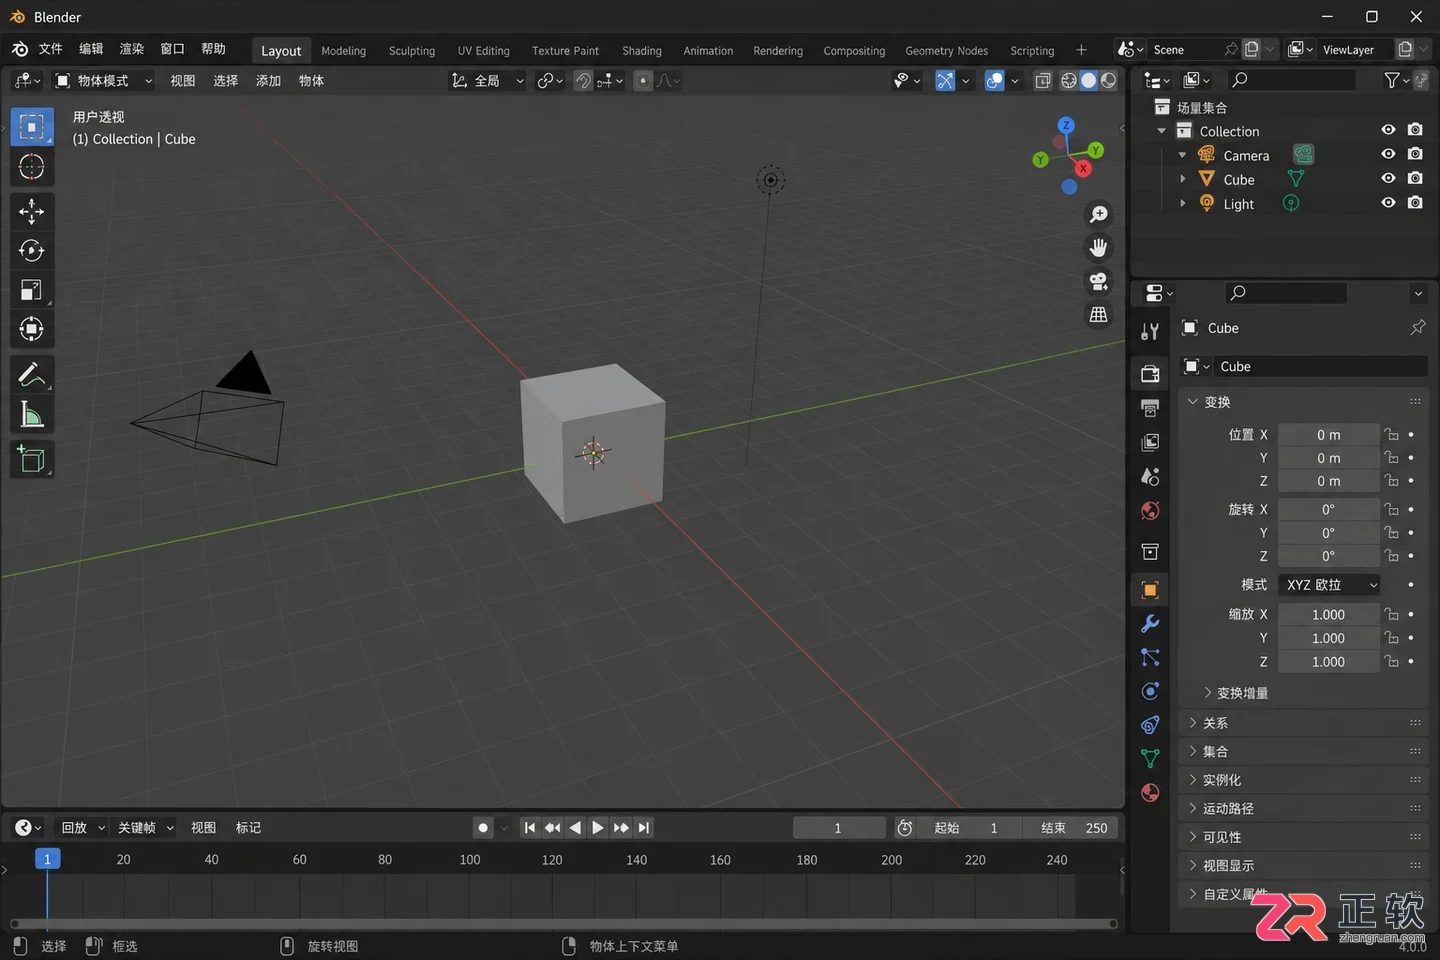This screenshot has width=1440, height=960.
Task: Open the 渲染 menu
Action: (132, 49)
